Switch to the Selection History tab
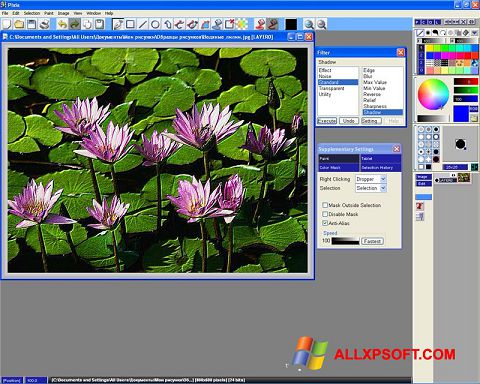 [381, 167]
